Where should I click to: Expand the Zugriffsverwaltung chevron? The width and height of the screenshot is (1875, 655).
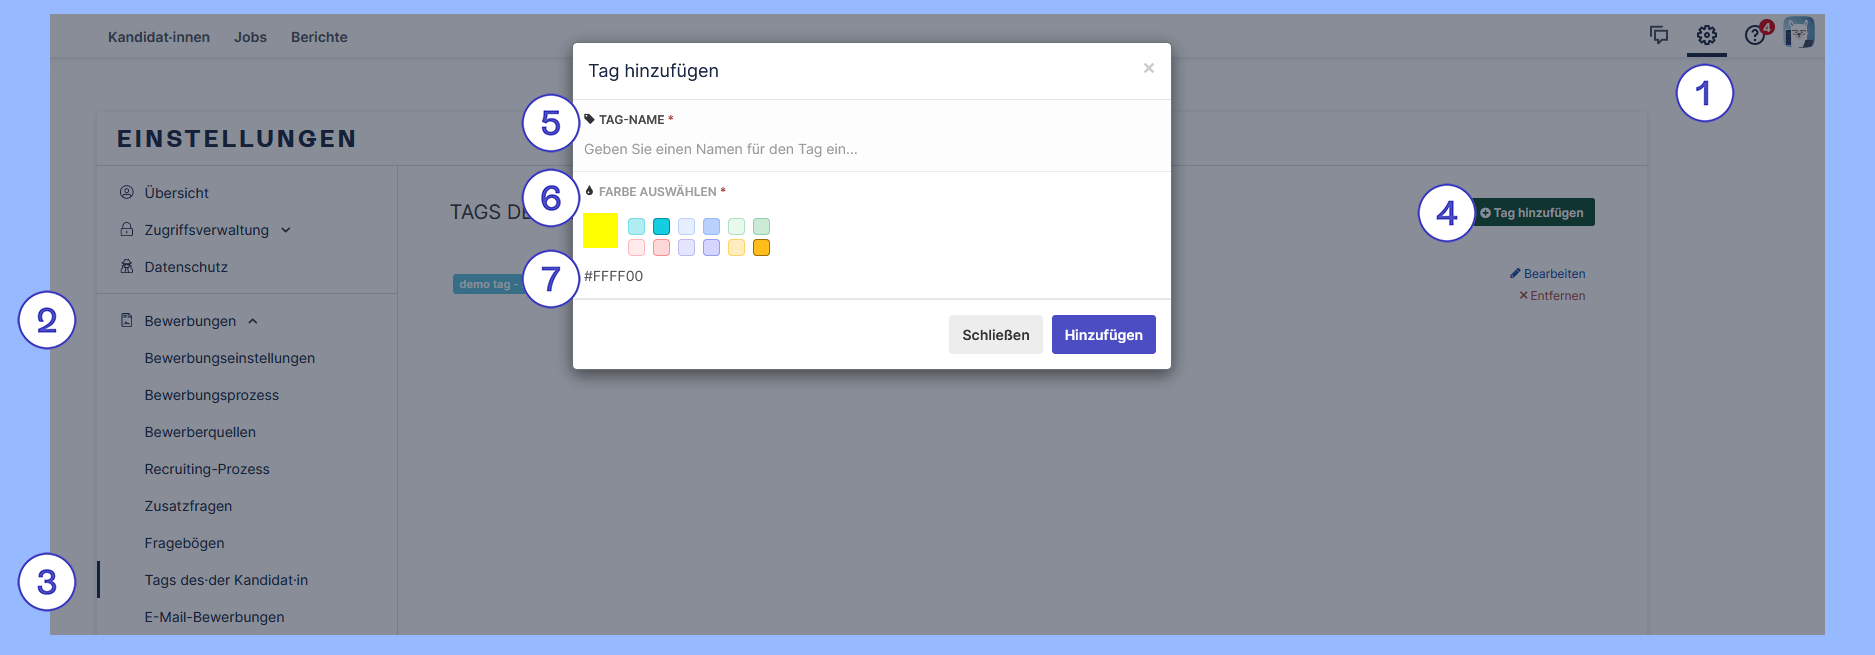point(286,230)
